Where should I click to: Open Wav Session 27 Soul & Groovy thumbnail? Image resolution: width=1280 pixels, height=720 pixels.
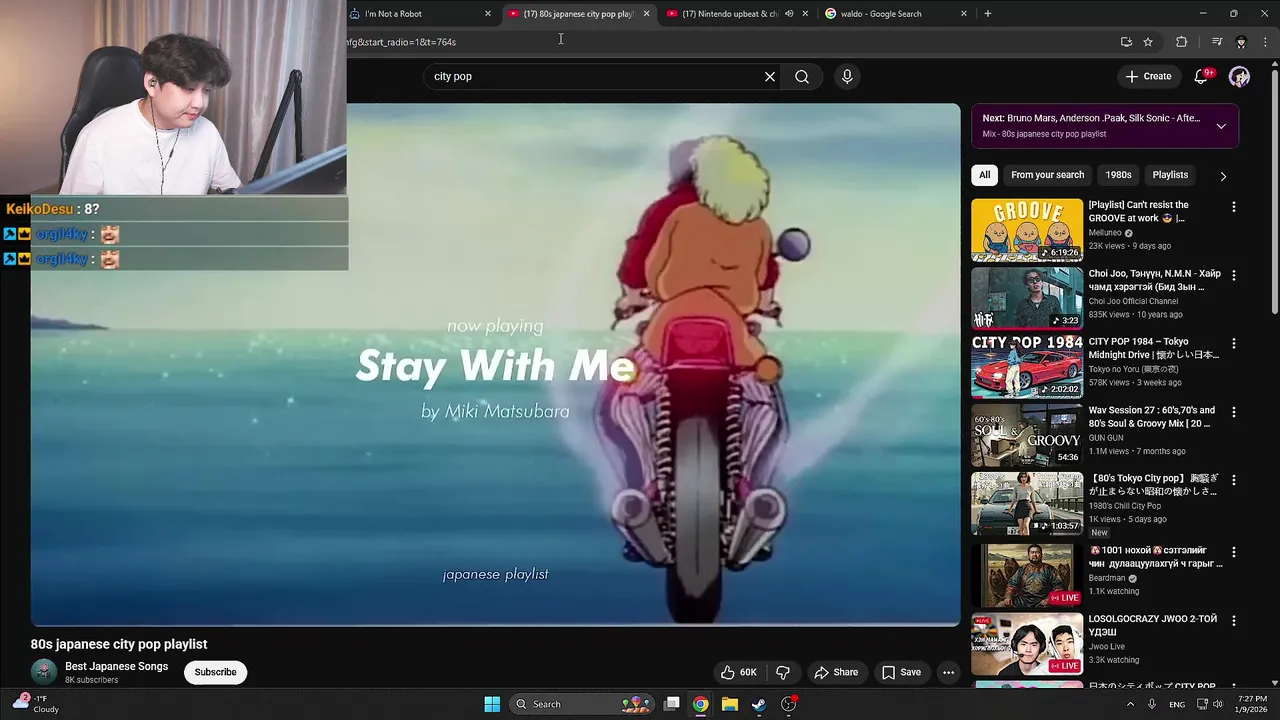(1027, 435)
